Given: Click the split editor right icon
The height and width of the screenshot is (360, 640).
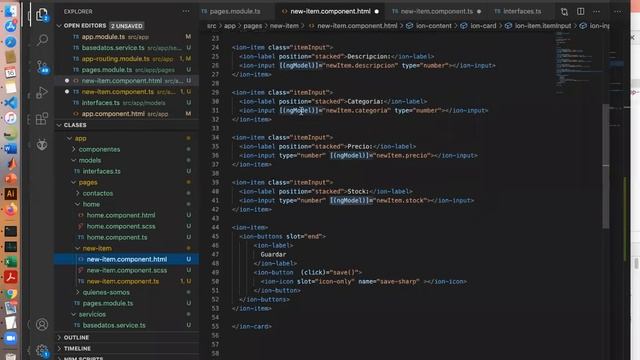Looking at the screenshot, I should [580, 11].
